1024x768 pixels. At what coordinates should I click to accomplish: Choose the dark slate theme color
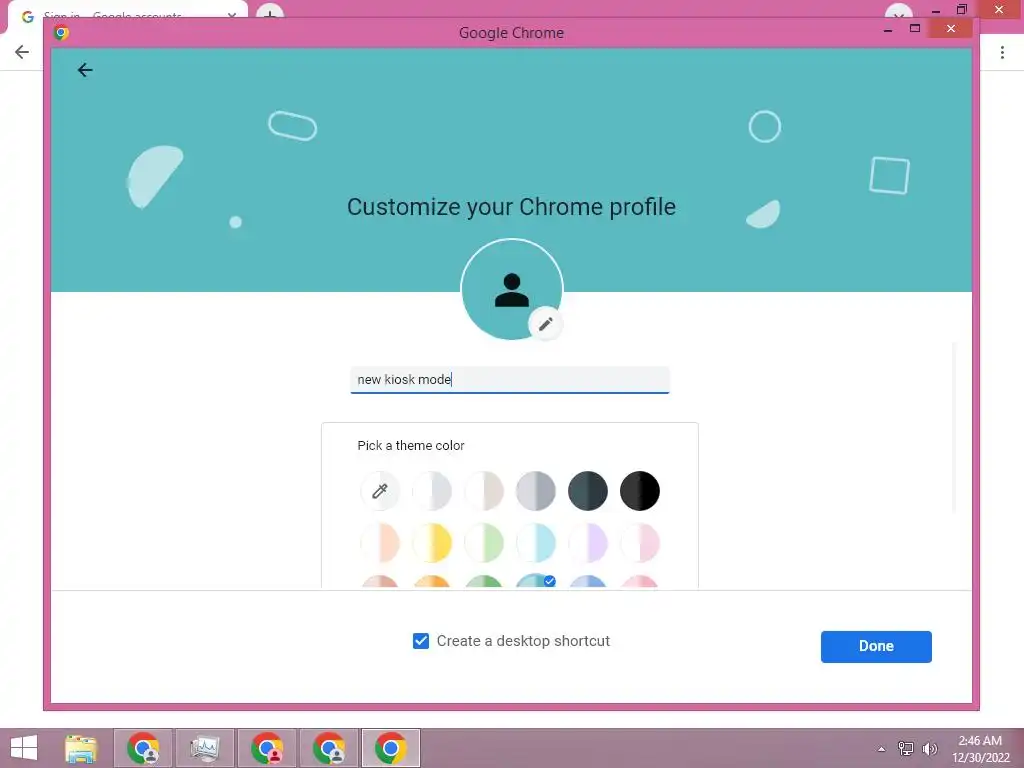point(588,490)
